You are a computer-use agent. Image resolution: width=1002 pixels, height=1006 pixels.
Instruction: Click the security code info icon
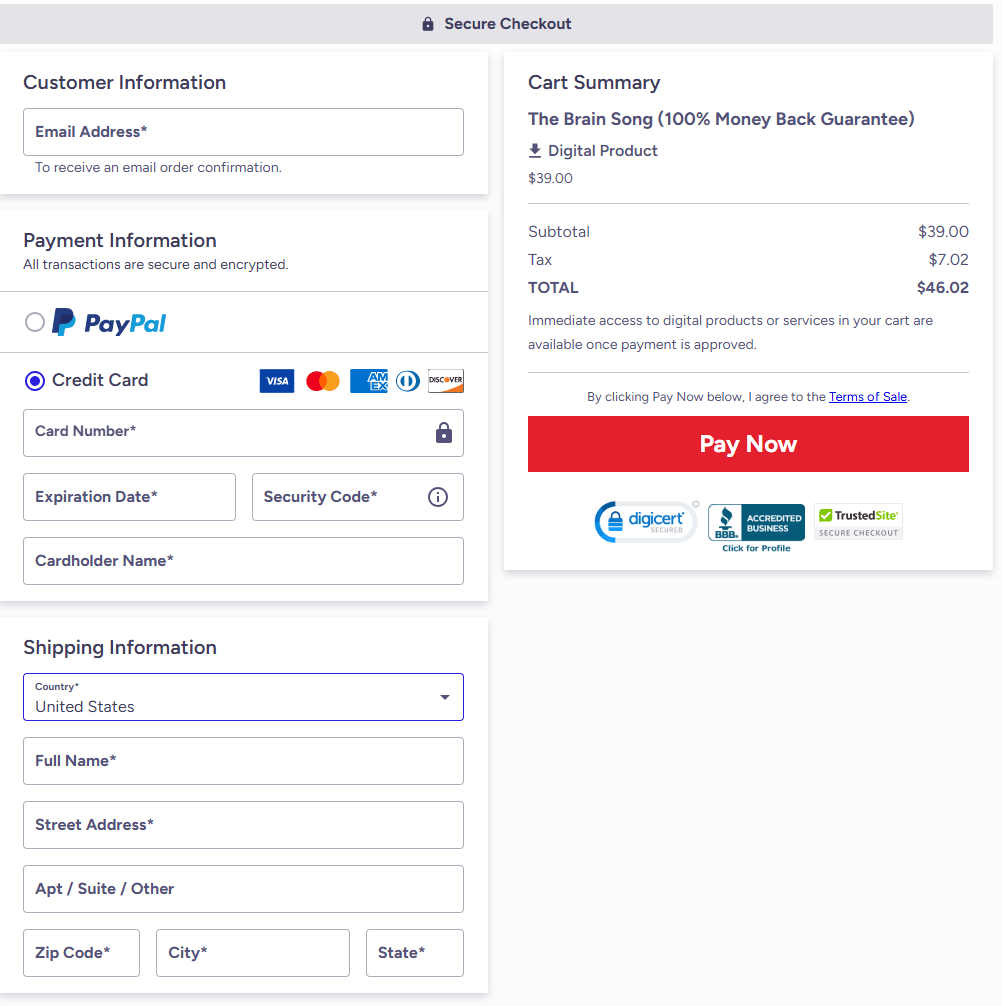click(438, 497)
